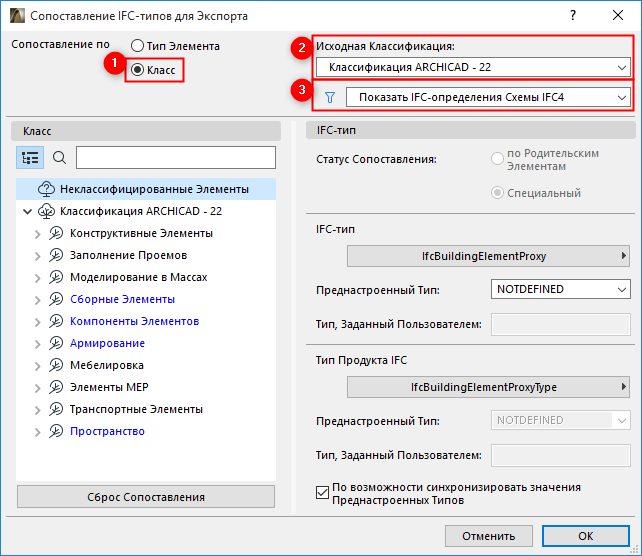Screen dimensions: 642x556
Task: Select the Класс radio button
Action: pos(137,70)
